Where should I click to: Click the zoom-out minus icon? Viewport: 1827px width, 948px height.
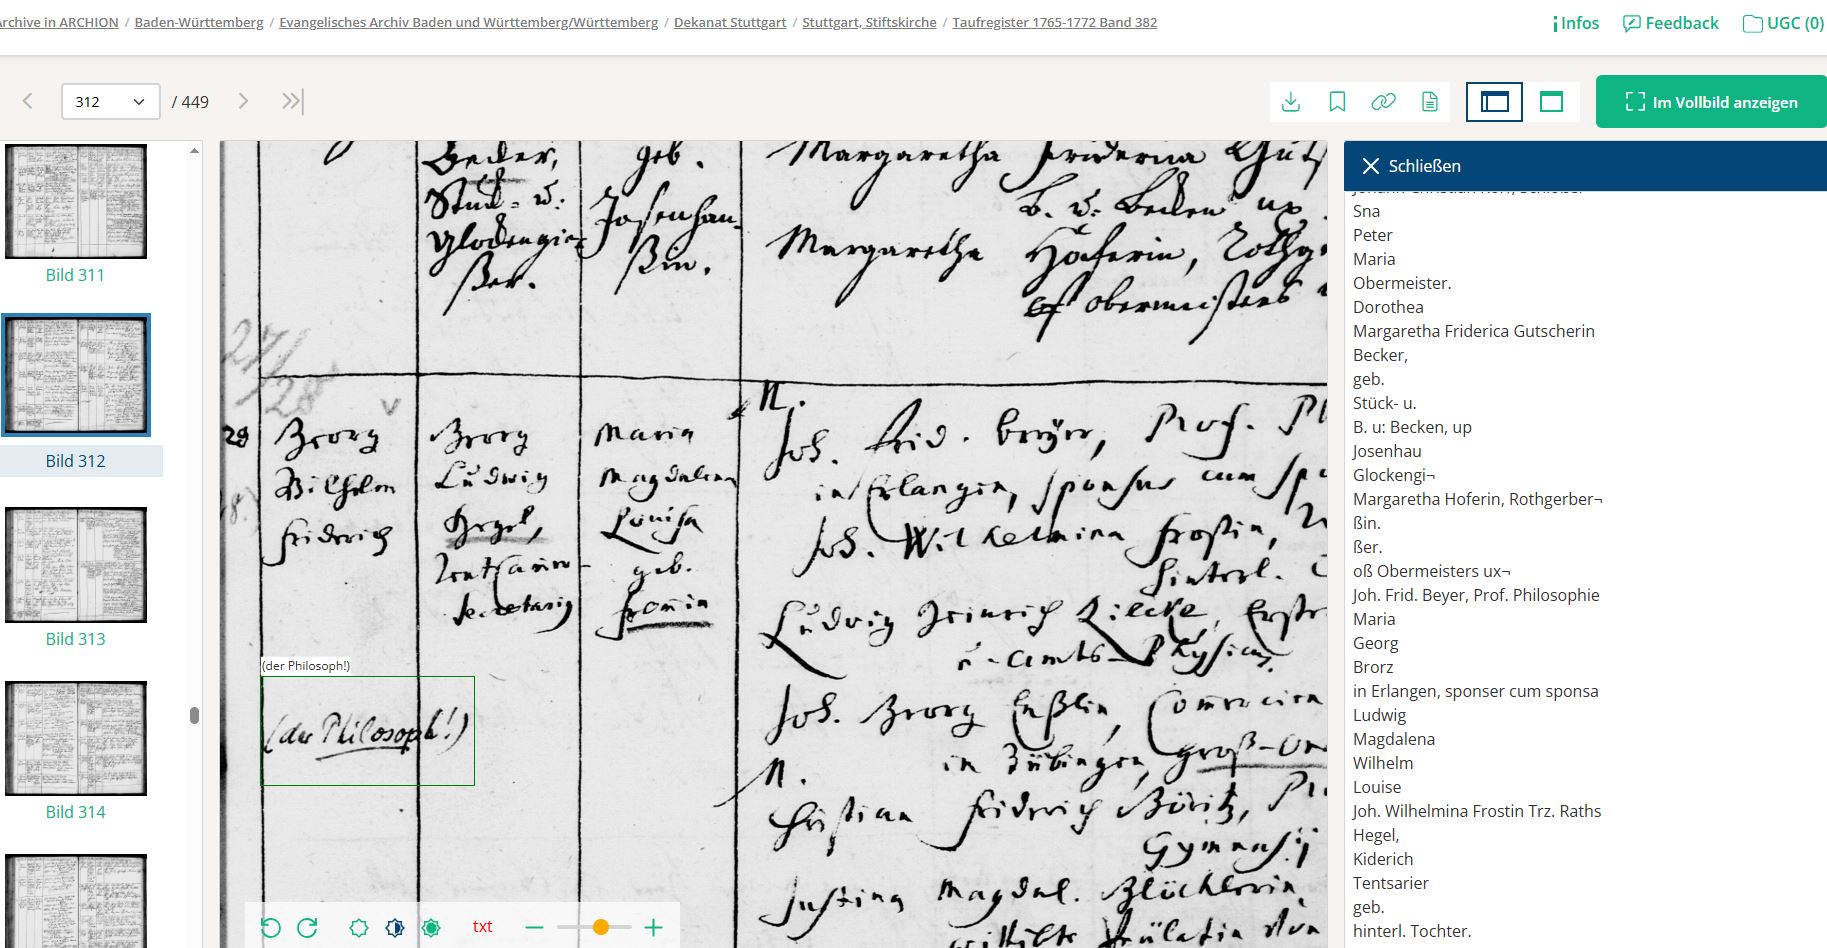coord(534,927)
